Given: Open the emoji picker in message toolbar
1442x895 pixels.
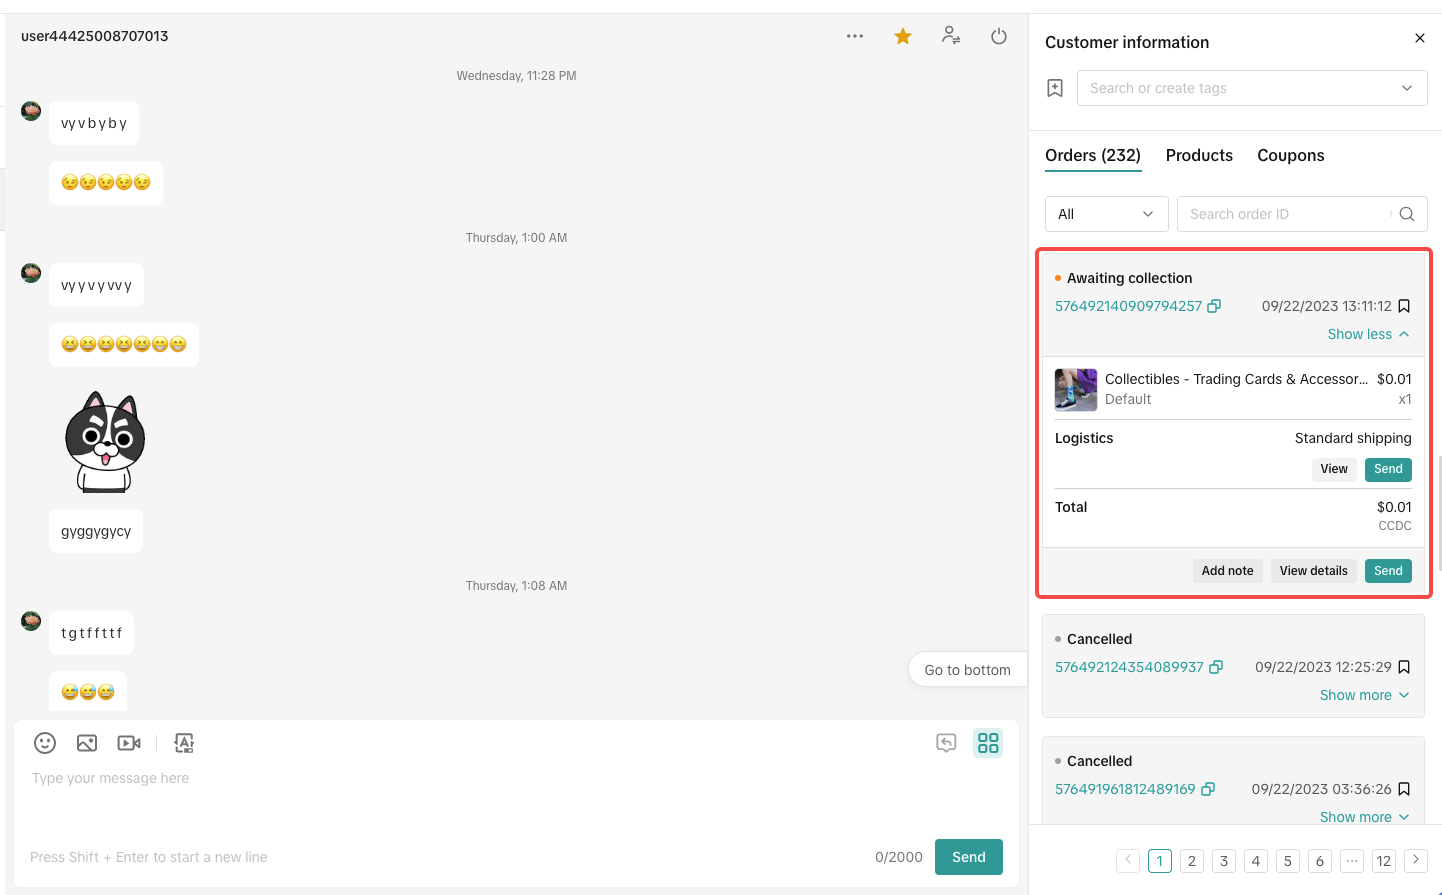Looking at the screenshot, I should [x=45, y=743].
